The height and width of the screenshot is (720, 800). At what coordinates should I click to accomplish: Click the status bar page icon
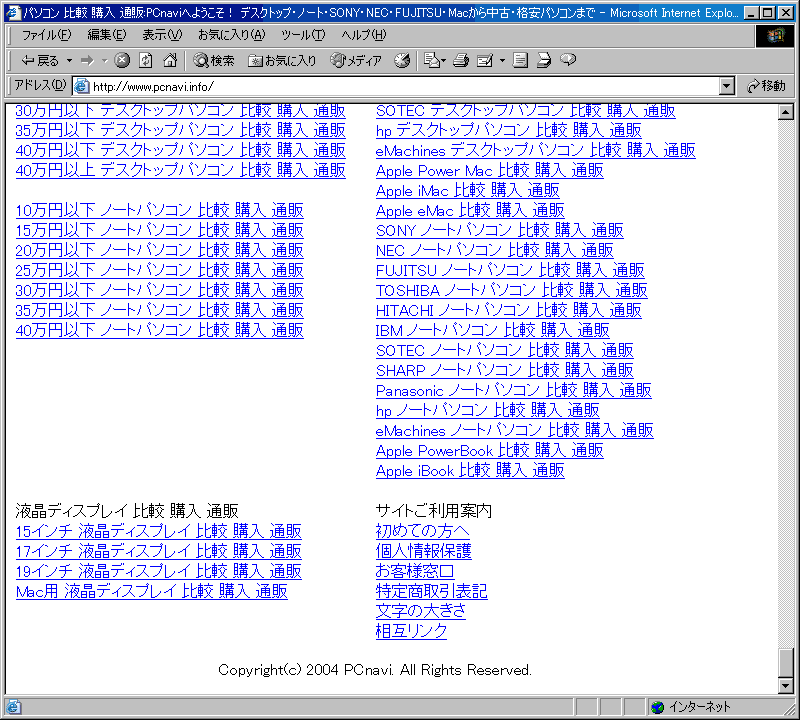(13, 707)
